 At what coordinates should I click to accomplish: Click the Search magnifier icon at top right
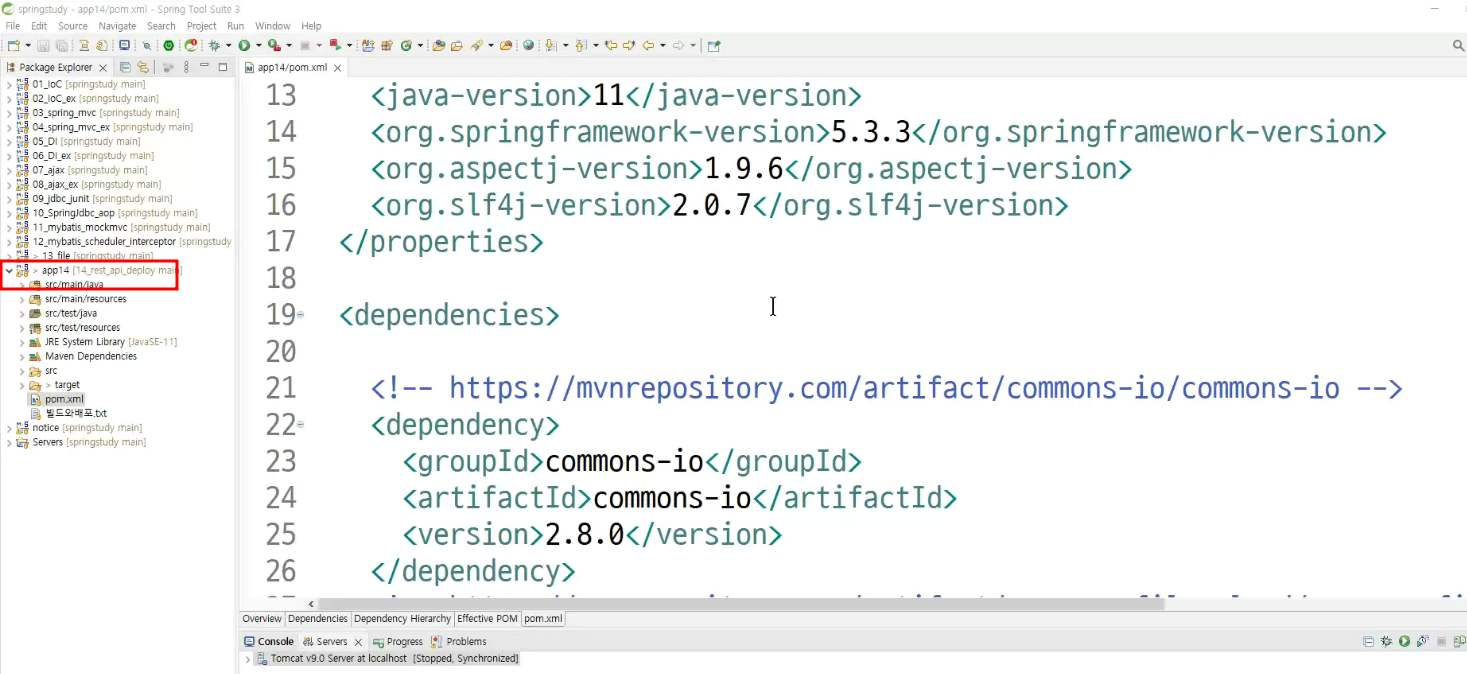click(x=1458, y=46)
